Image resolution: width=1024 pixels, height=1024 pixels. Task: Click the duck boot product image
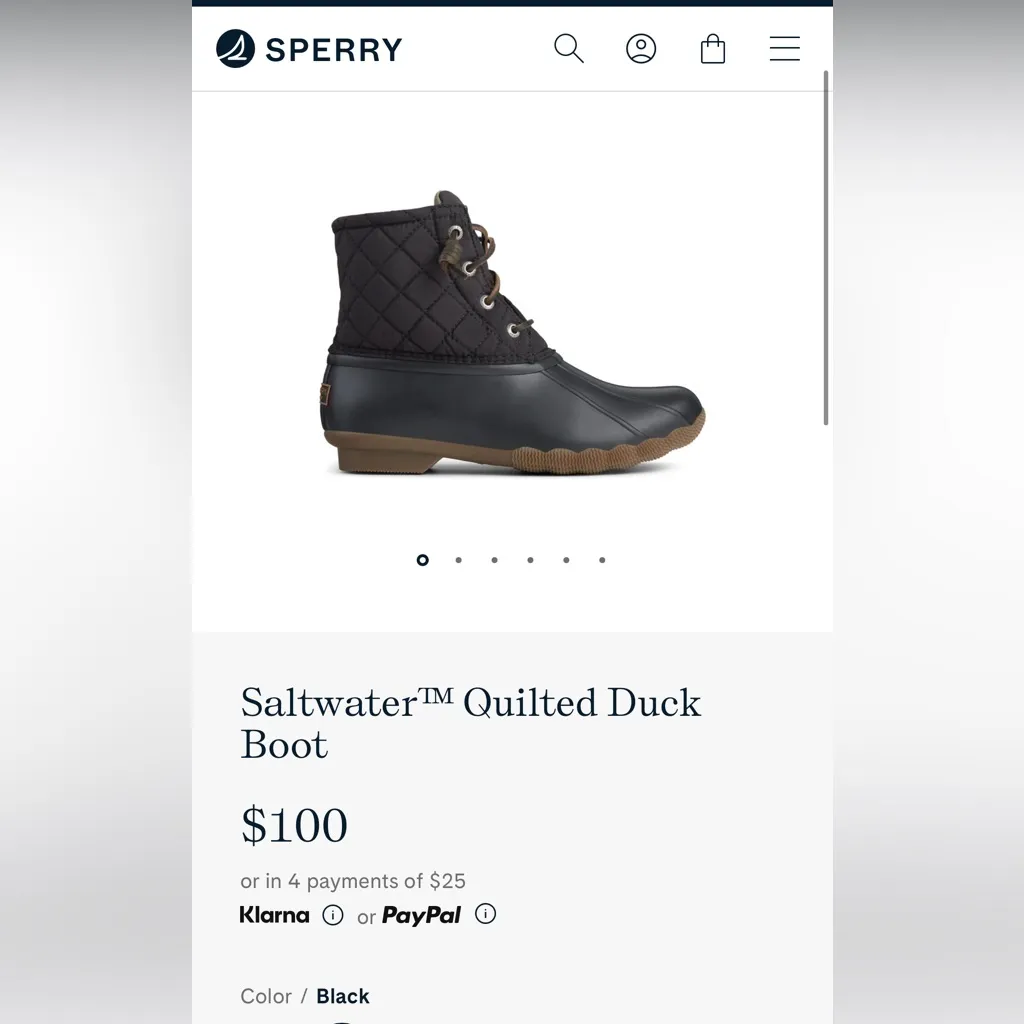coord(512,330)
